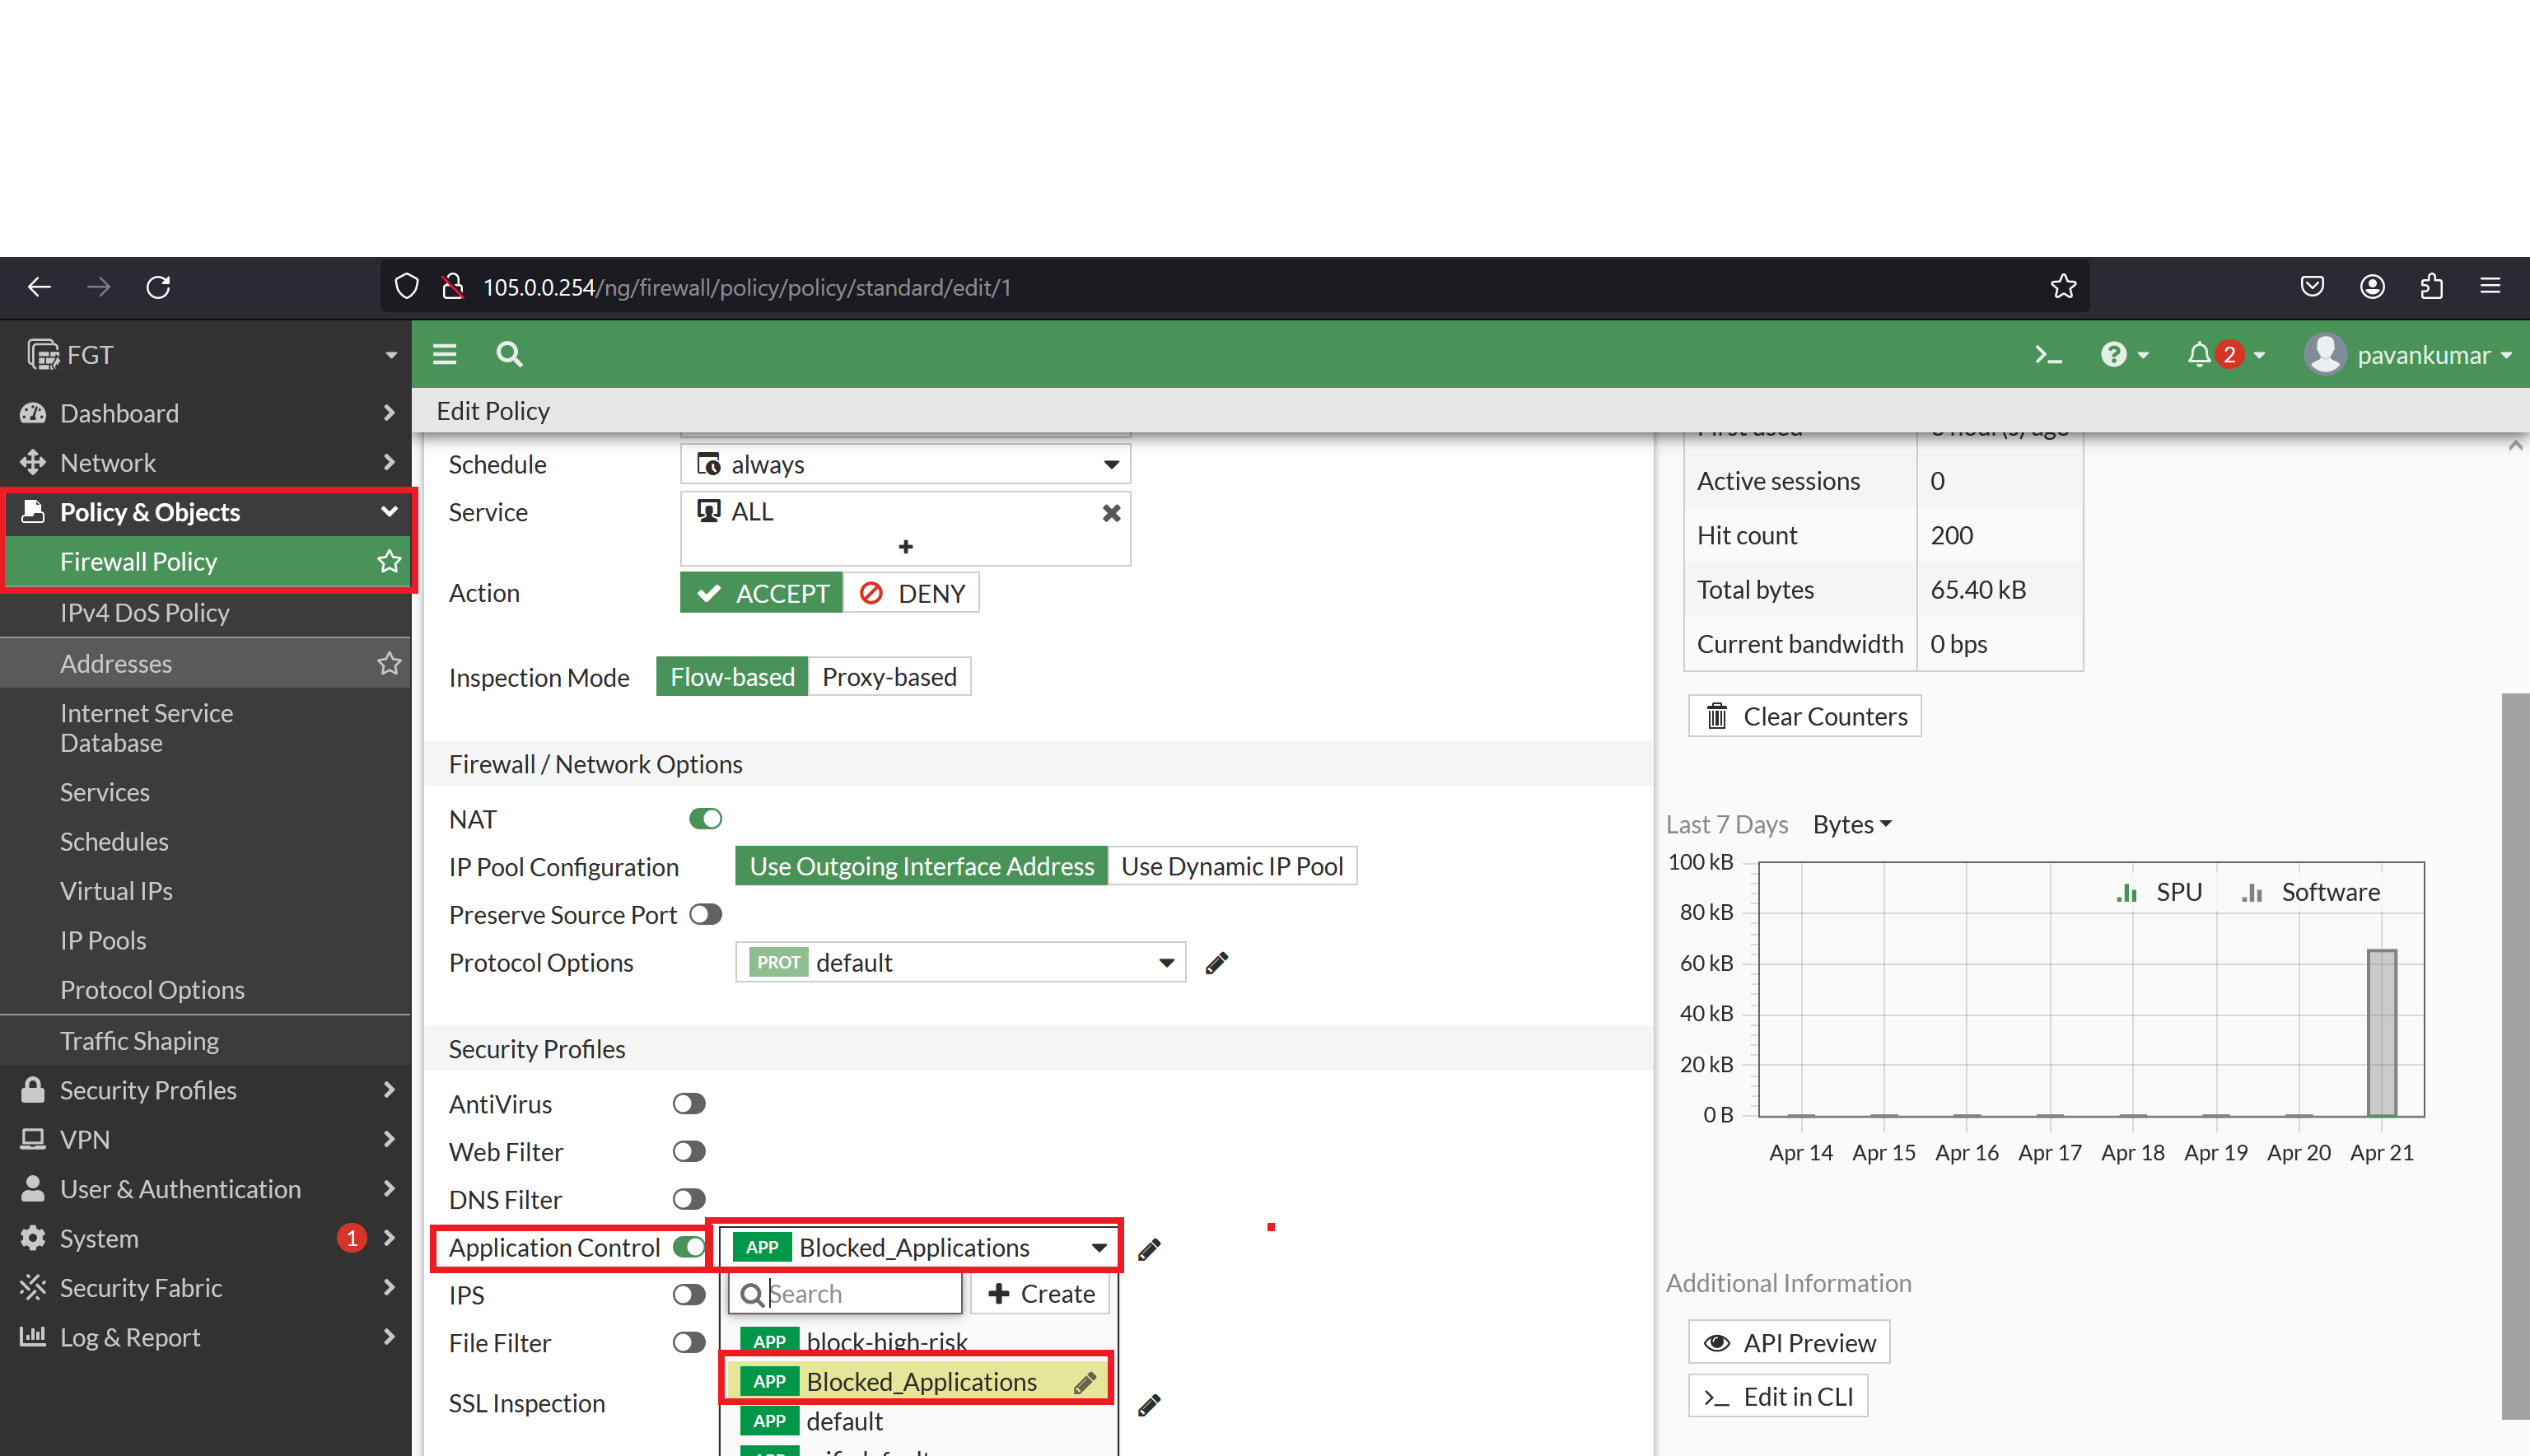Image resolution: width=2530 pixels, height=1456 pixels.
Task: Select Flow-based inspection mode
Action: [x=732, y=677]
